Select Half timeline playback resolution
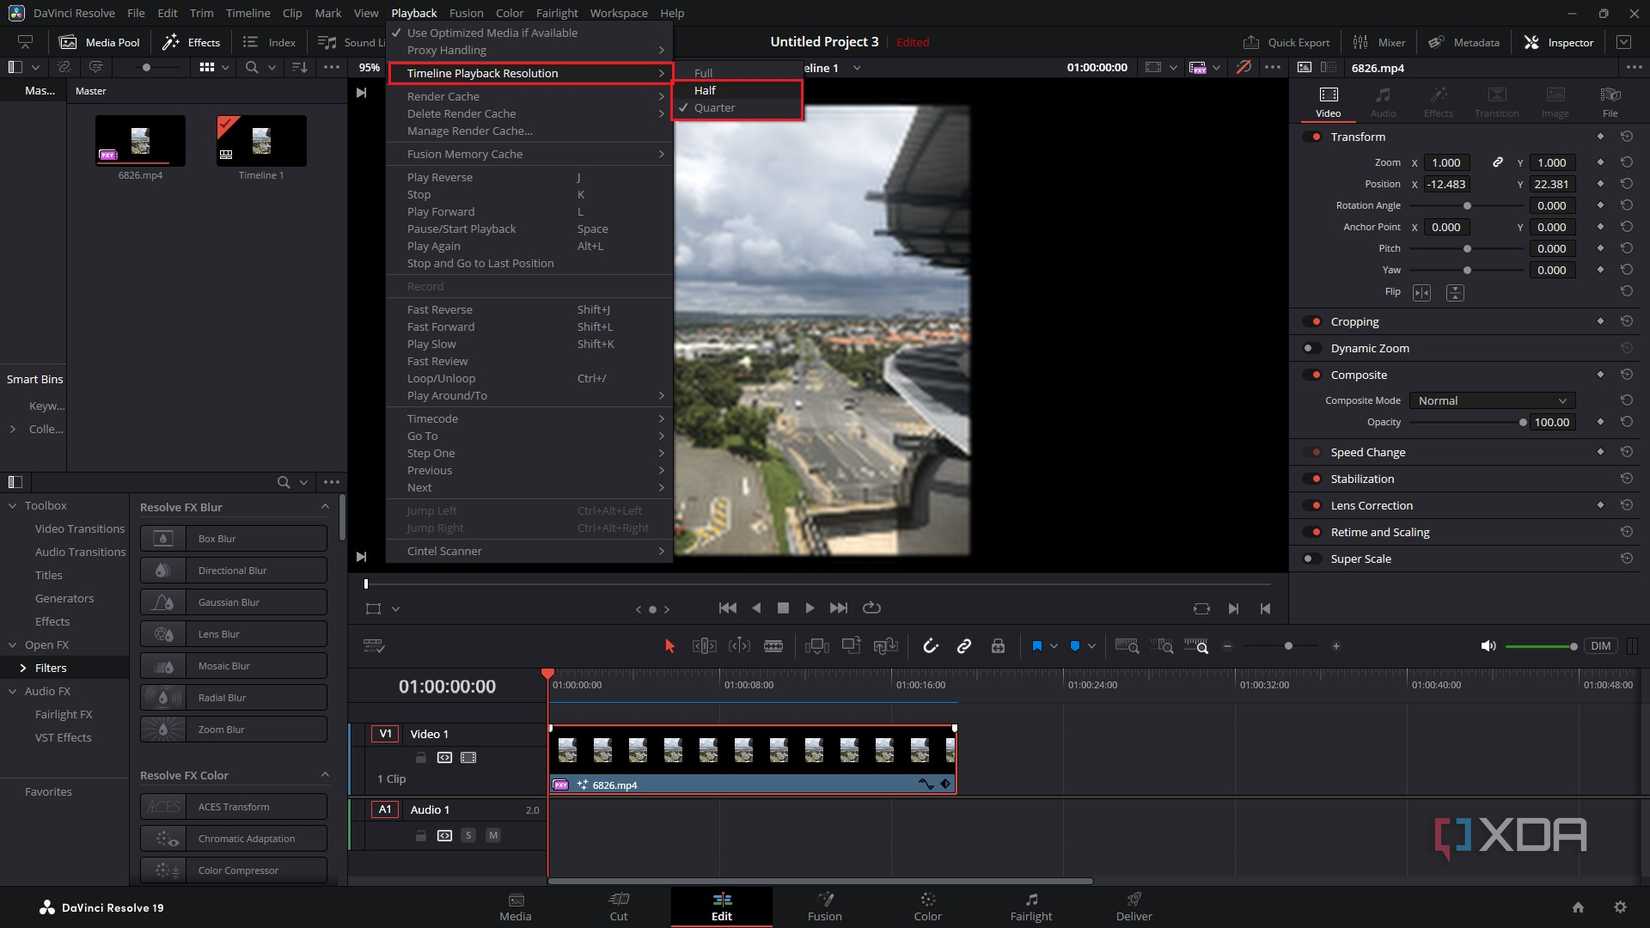 pos(705,90)
